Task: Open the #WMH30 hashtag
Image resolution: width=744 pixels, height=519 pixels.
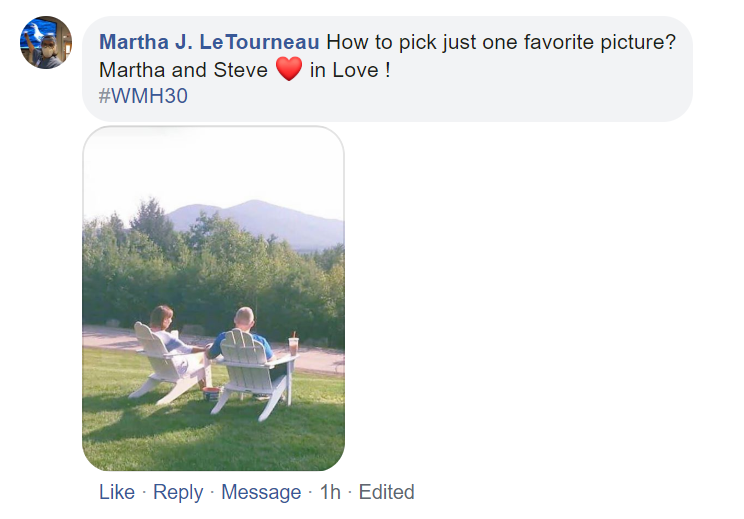Action: point(143,97)
